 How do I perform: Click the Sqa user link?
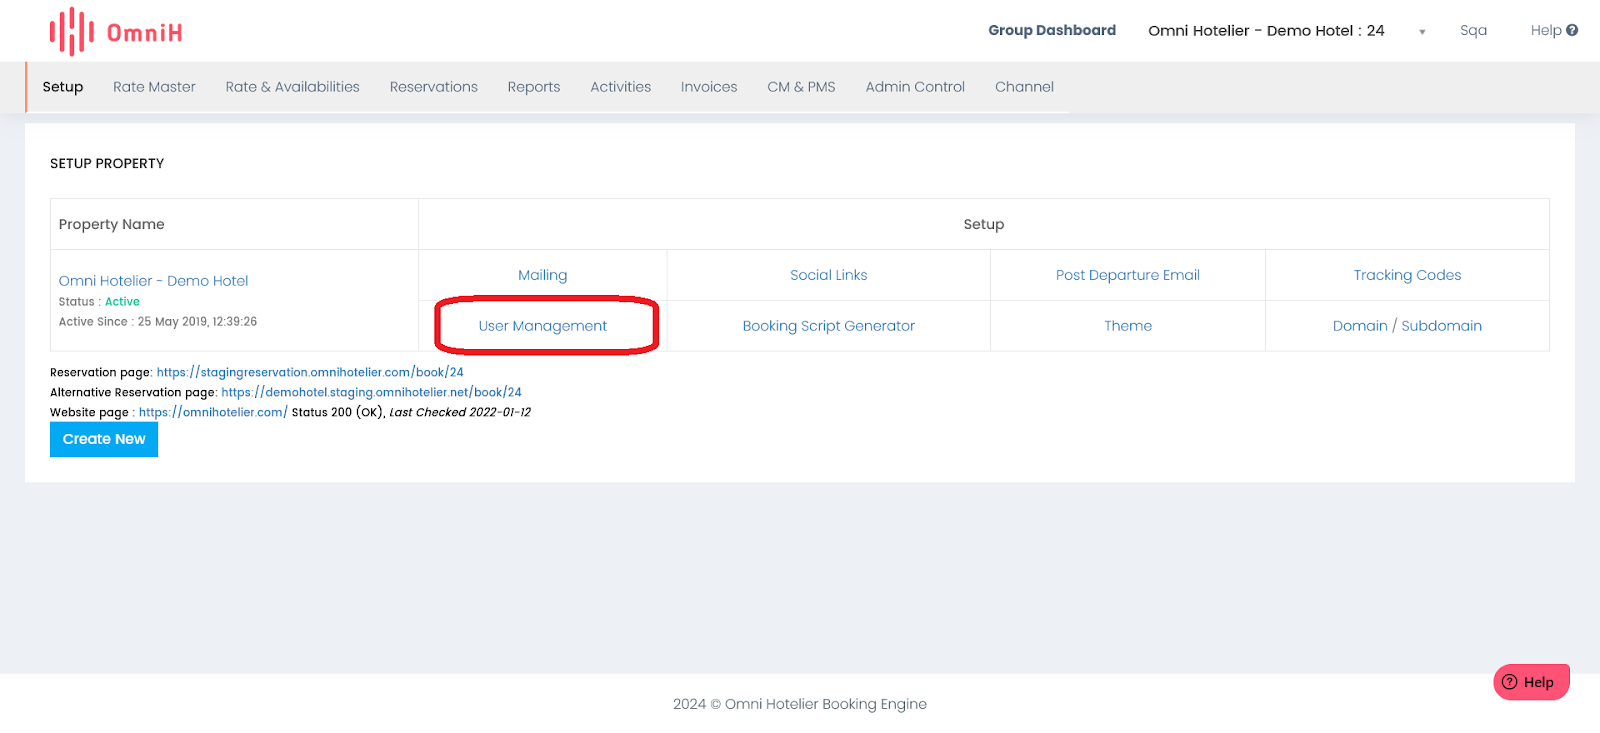click(1473, 30)
